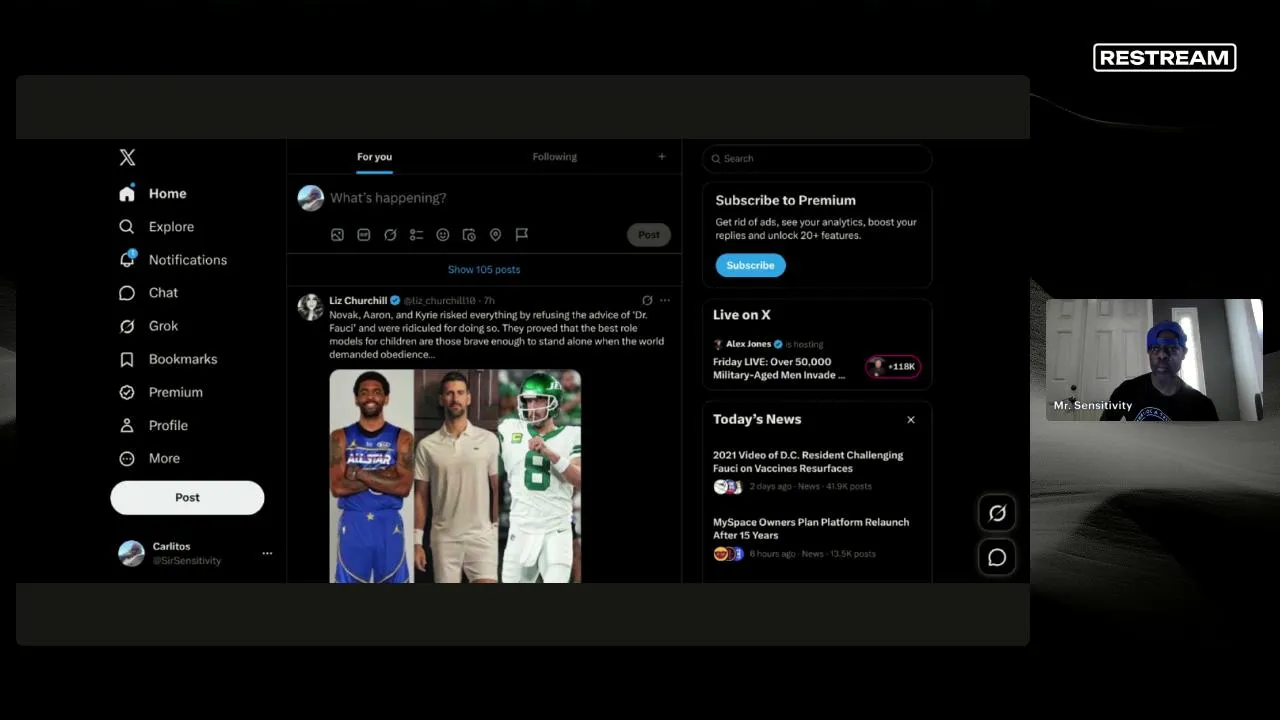Schedule the post with calendar icon
The image size is (1280, 720).
point(469,235)
